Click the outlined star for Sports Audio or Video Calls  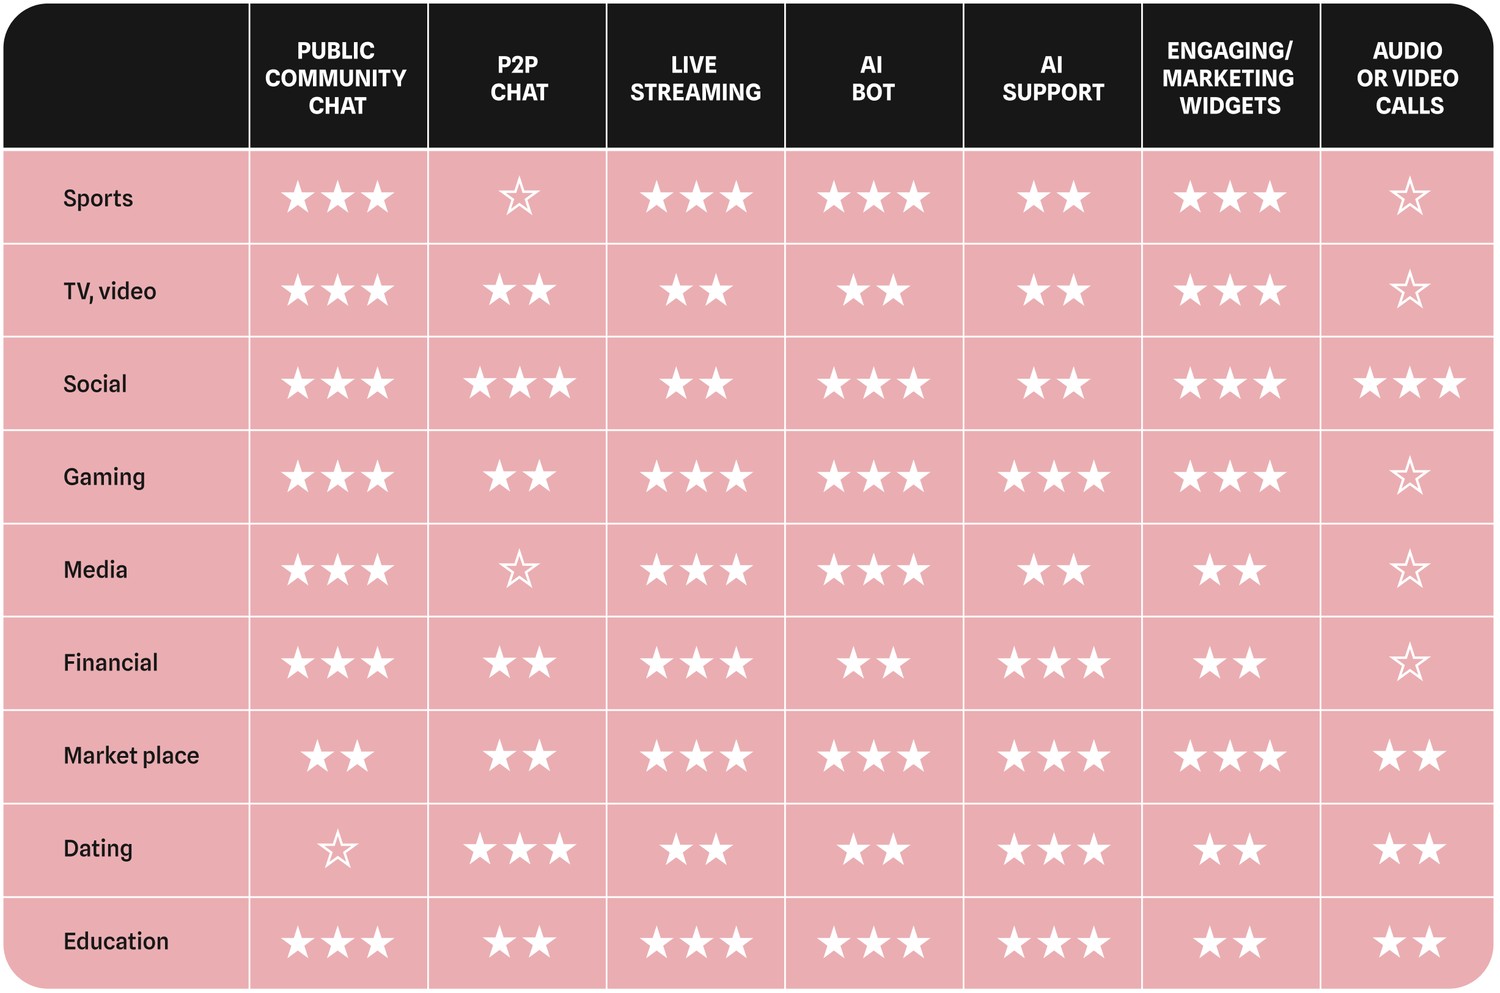[1410, 197]
